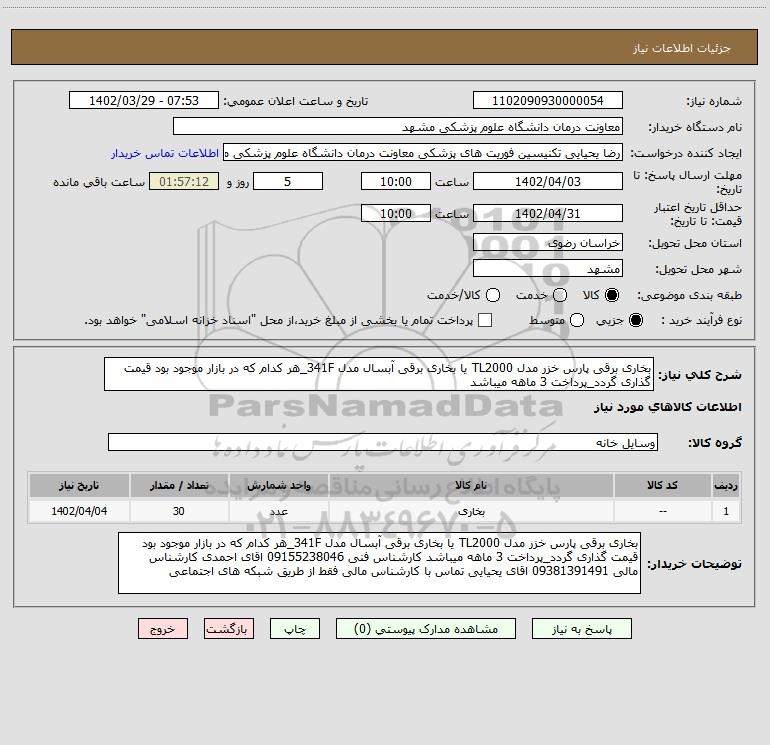Click the خراسان رضوی province field
770x745 pixels.
tap(548, 243)
